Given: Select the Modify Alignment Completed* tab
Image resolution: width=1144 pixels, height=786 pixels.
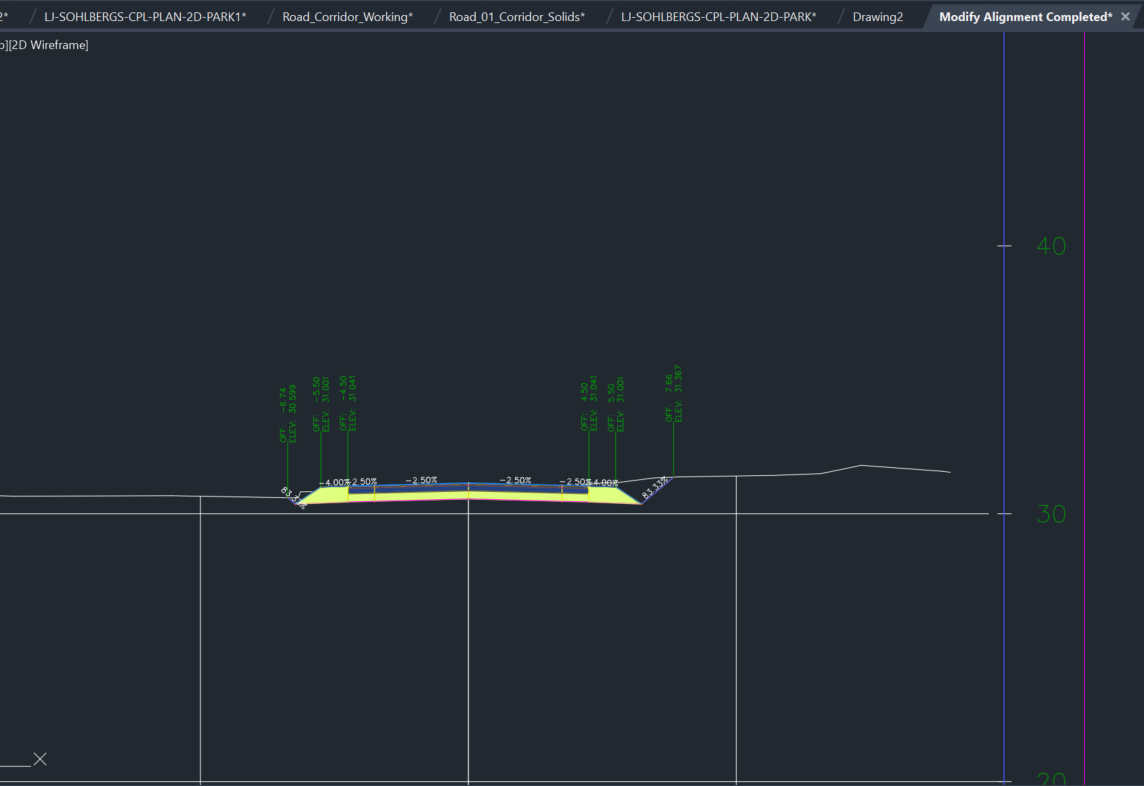Looking at the screenshot, I should coord(1026,17).
